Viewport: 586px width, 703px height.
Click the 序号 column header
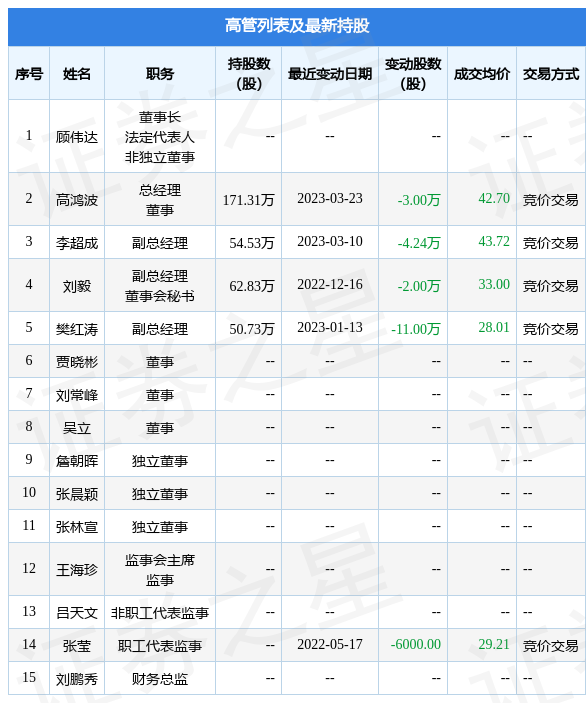click(29, 74)
